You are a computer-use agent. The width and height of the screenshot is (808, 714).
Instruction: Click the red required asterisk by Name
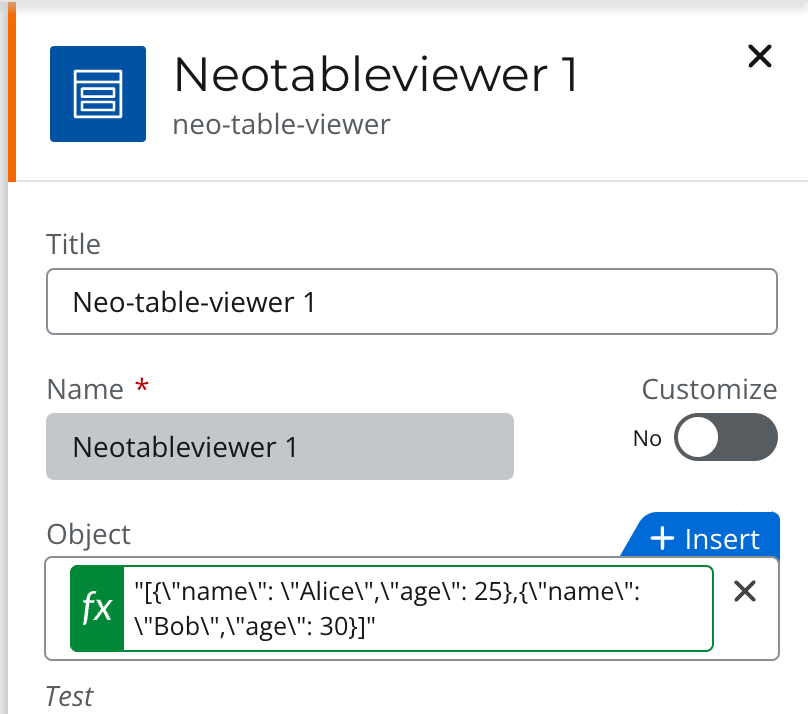pos(142,387)
